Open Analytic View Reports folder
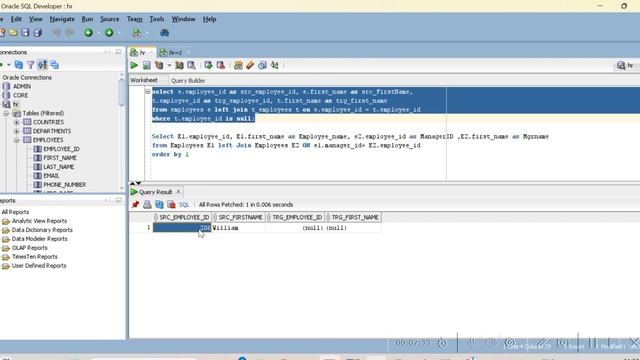 pos(39,221)
